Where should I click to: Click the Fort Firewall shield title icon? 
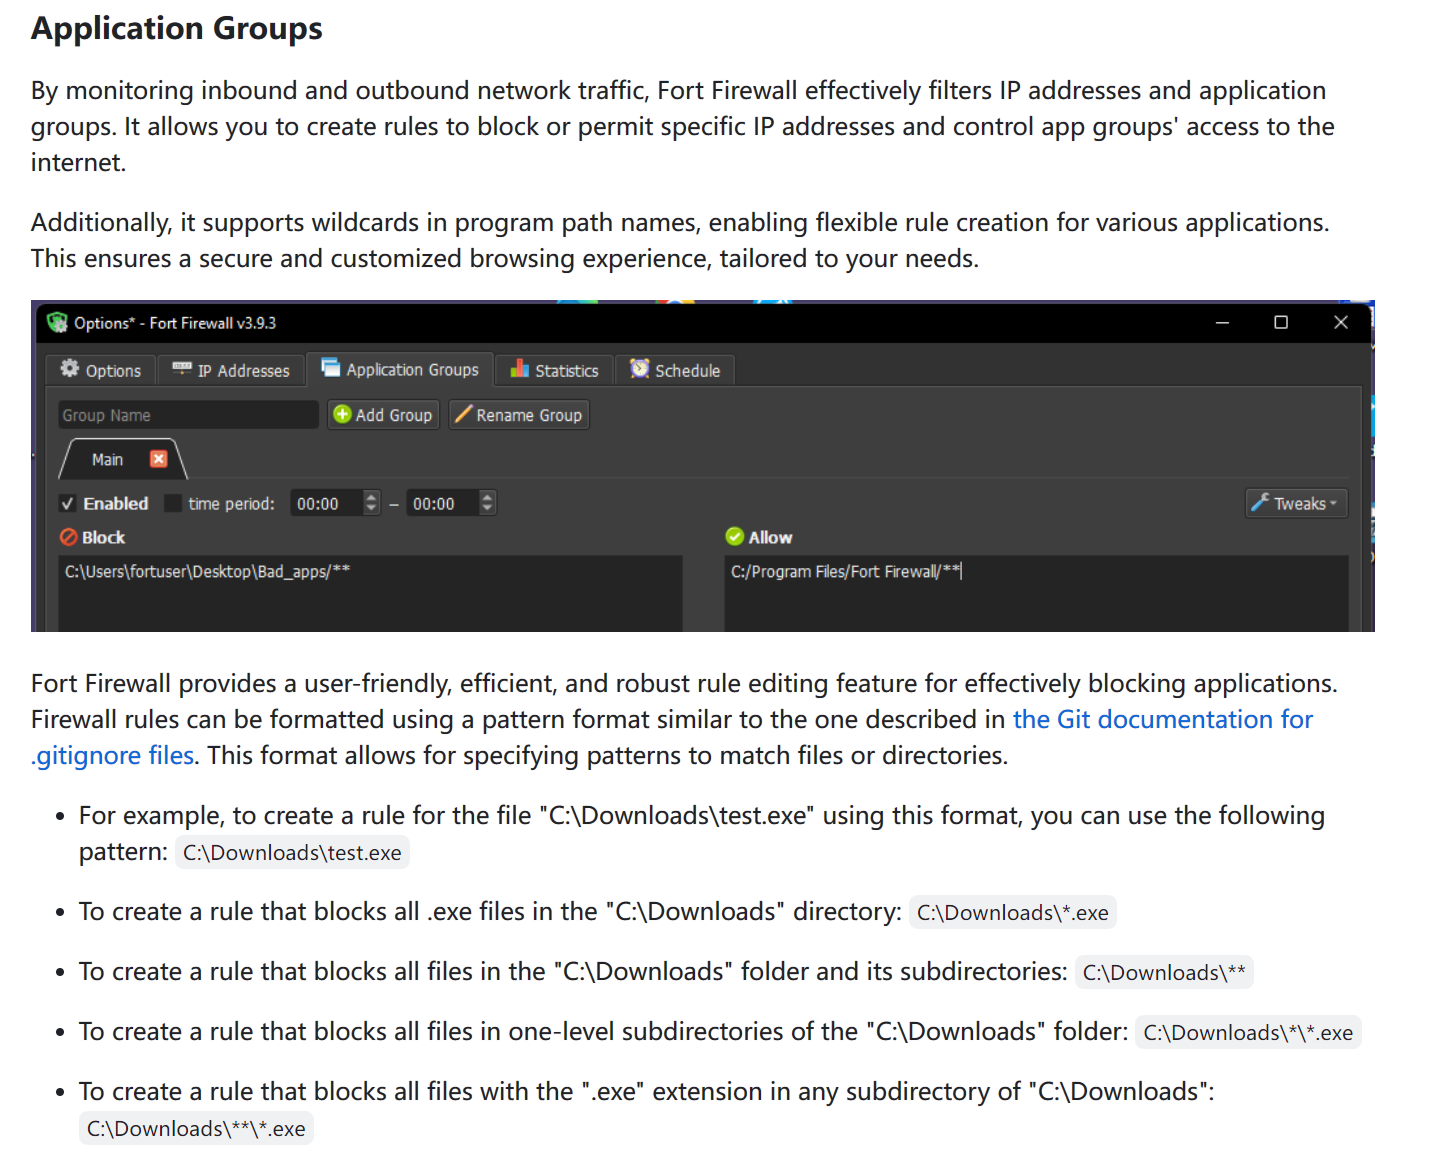point(57,323)
